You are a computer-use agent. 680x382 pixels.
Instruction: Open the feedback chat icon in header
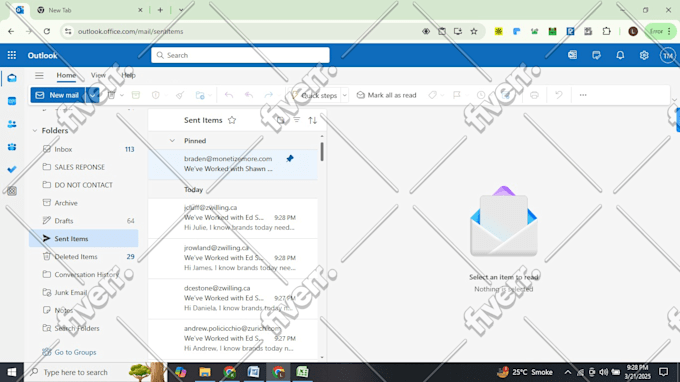pos(596,55)
